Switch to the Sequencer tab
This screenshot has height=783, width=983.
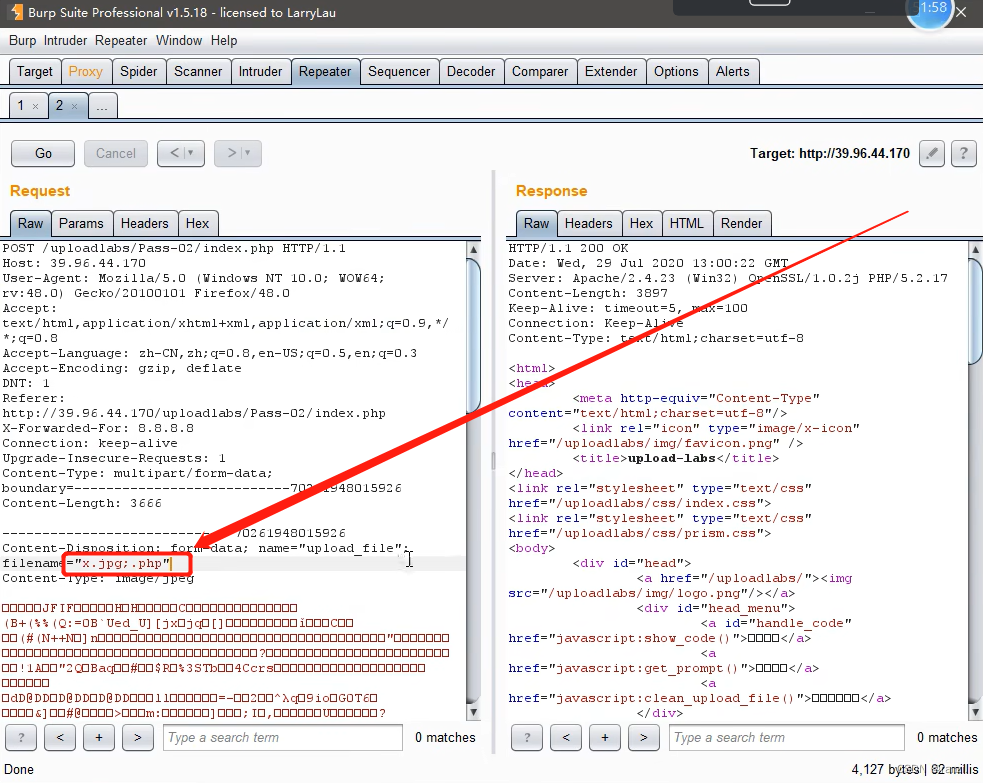399,71
